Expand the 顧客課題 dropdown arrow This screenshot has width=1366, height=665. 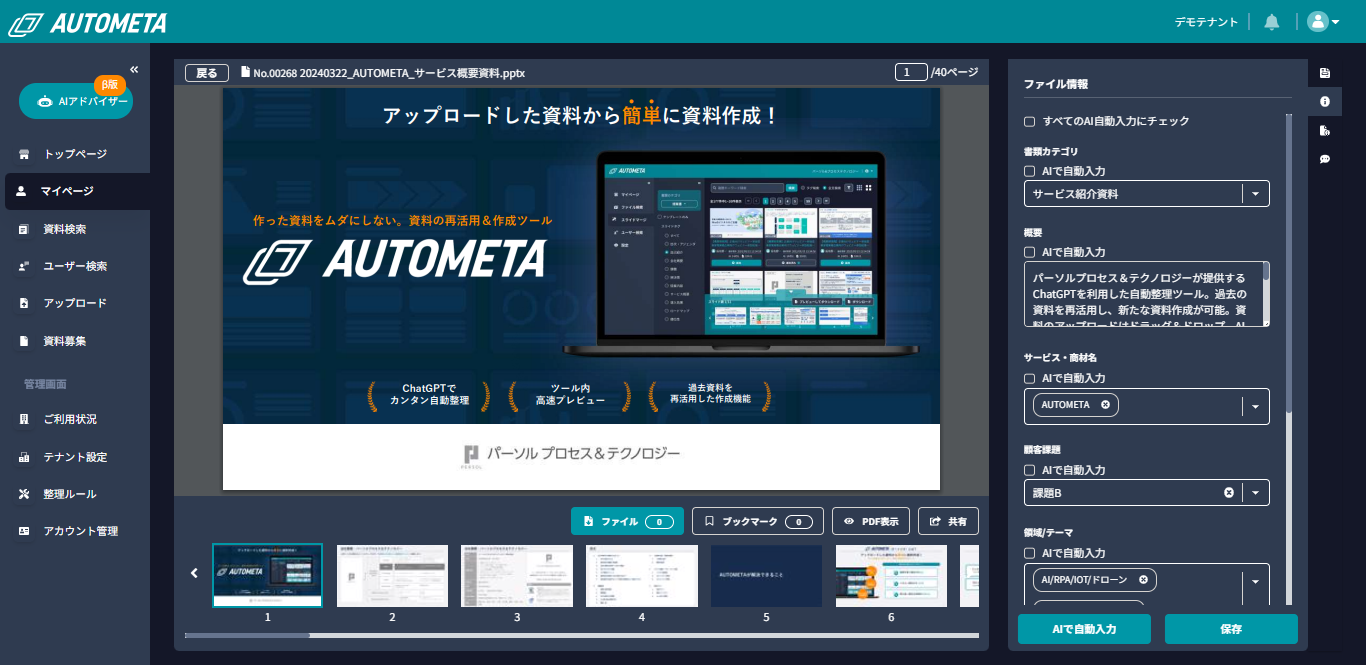point(1255,493)
